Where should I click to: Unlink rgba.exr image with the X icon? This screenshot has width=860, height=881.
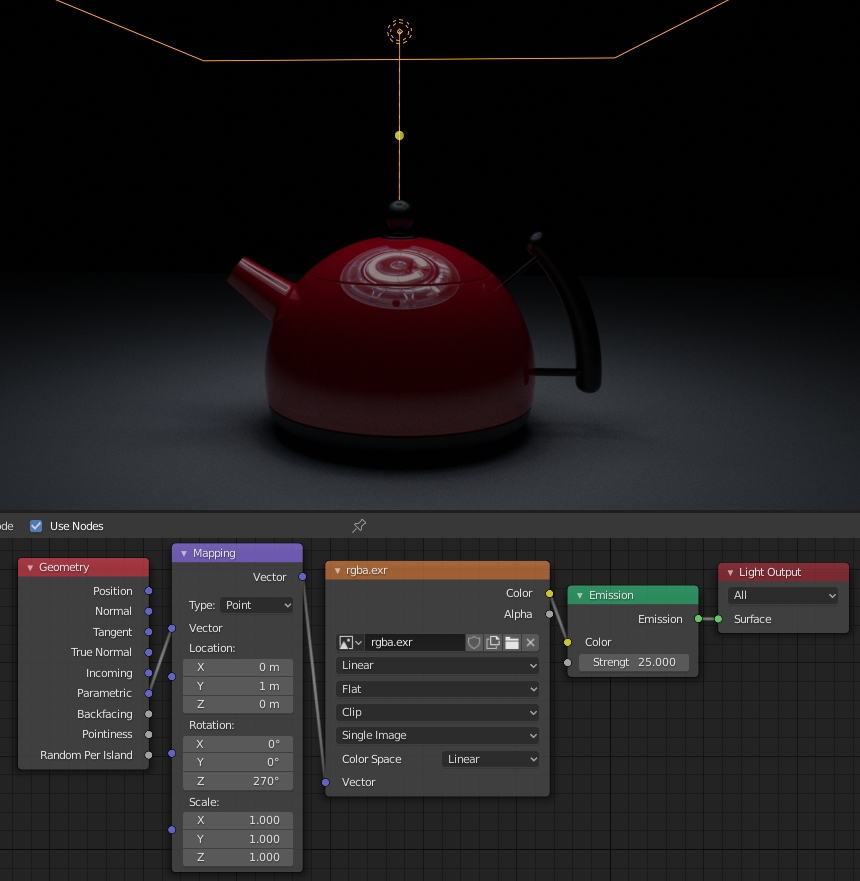[530, 642]
